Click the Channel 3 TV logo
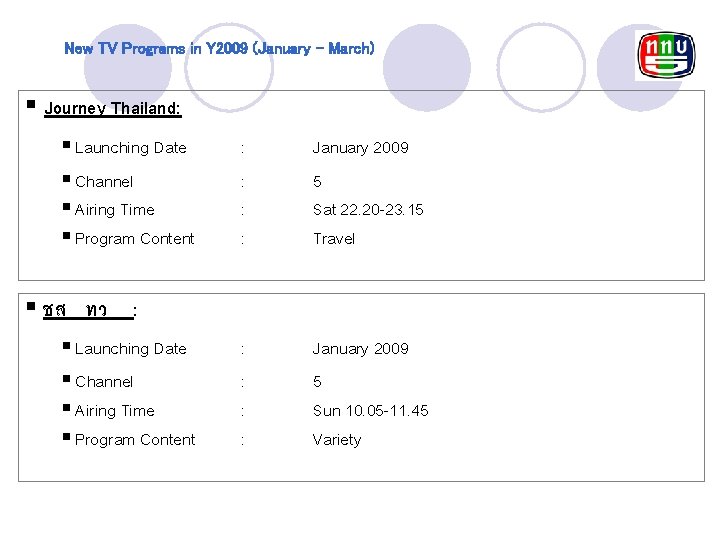The width and height of the screenshot is (720, 540). click(664, 55)
